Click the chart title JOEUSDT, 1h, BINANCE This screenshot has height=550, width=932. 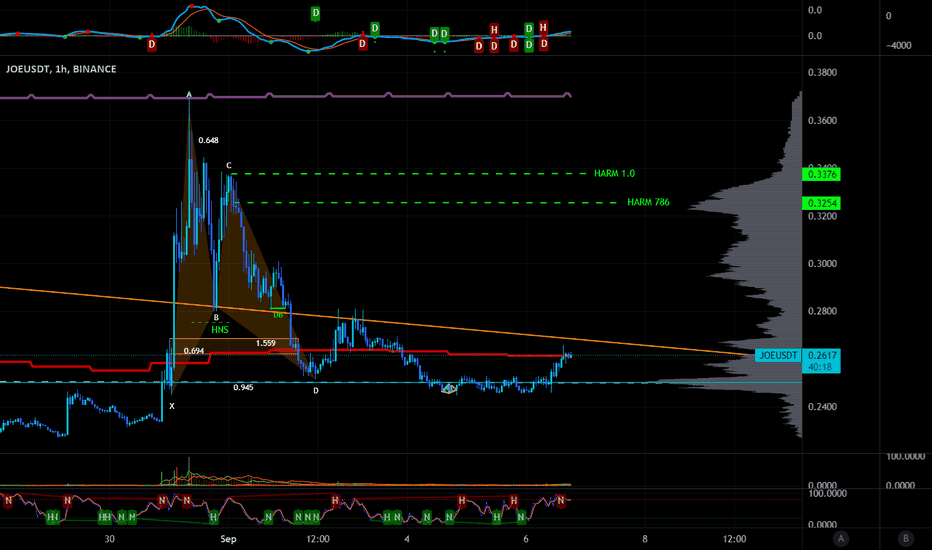(61, 69)
